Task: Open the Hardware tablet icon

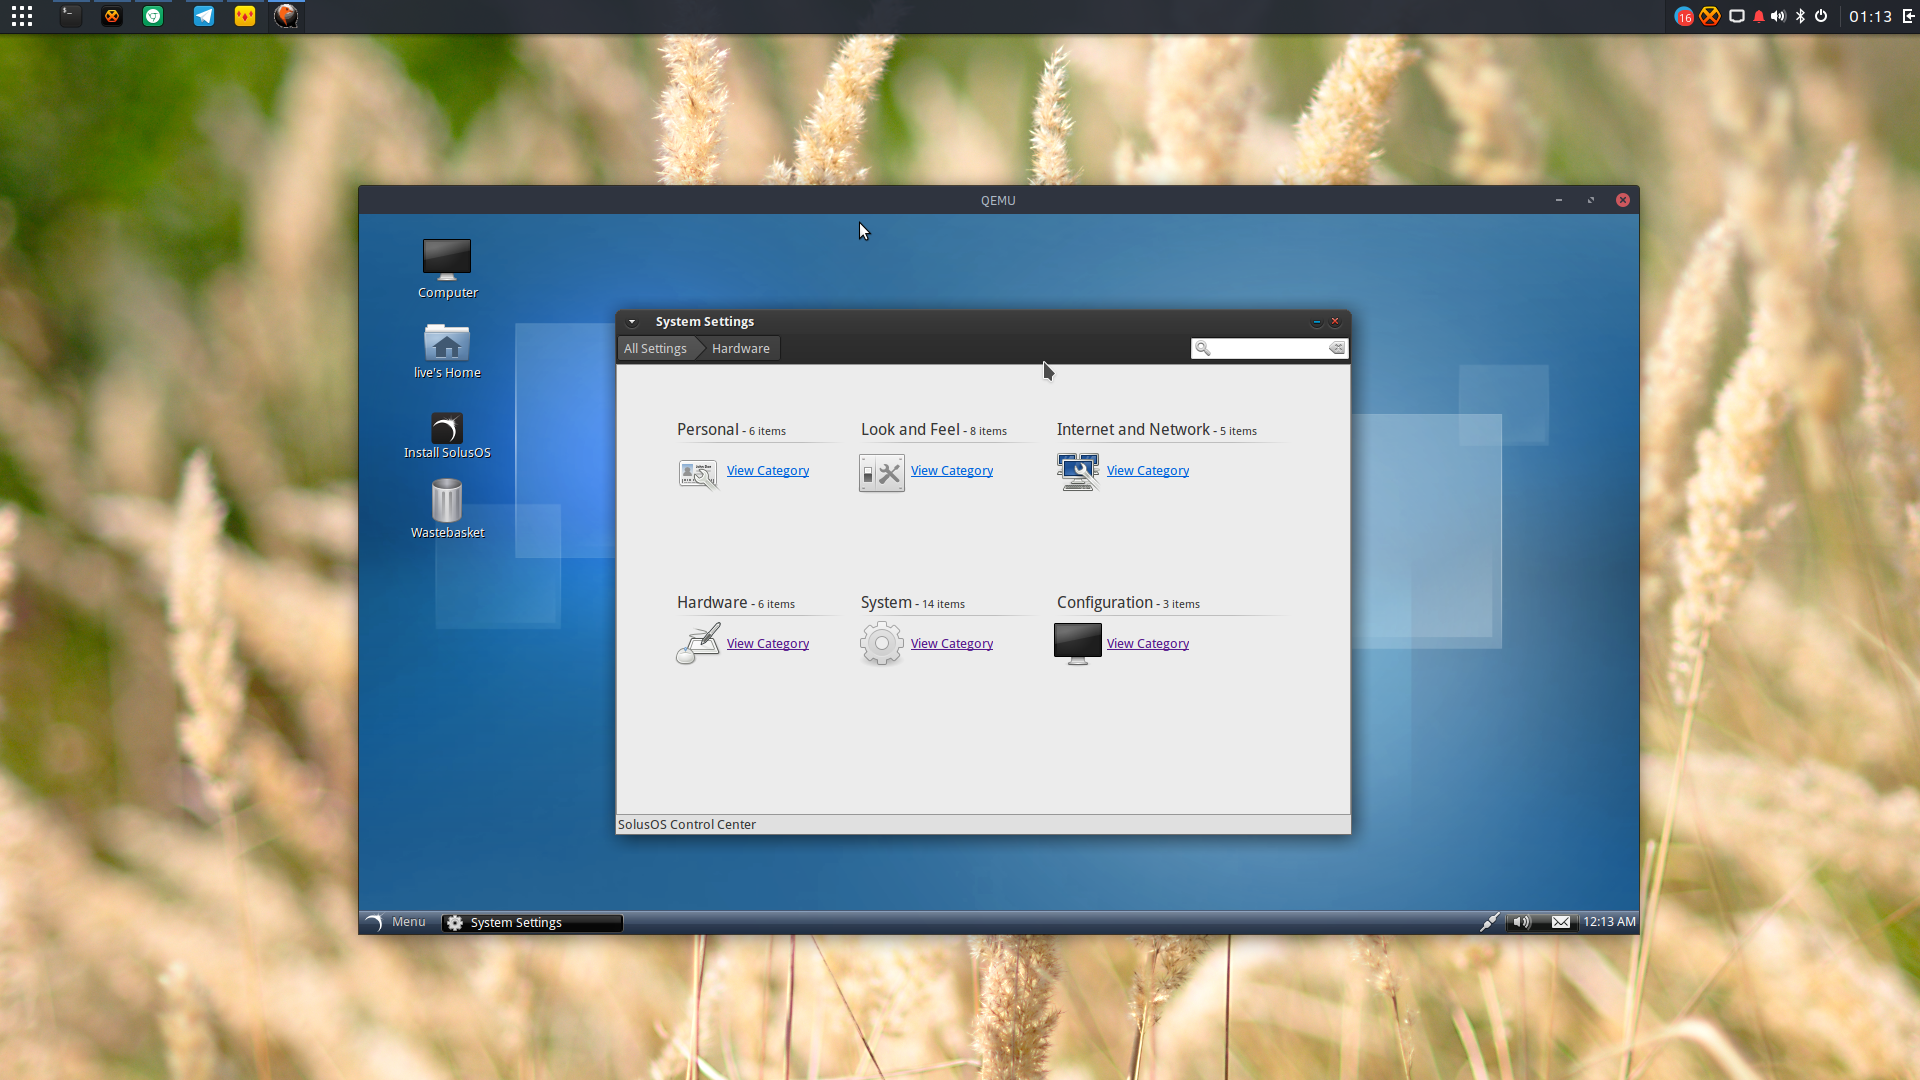Action: point(698,644)
